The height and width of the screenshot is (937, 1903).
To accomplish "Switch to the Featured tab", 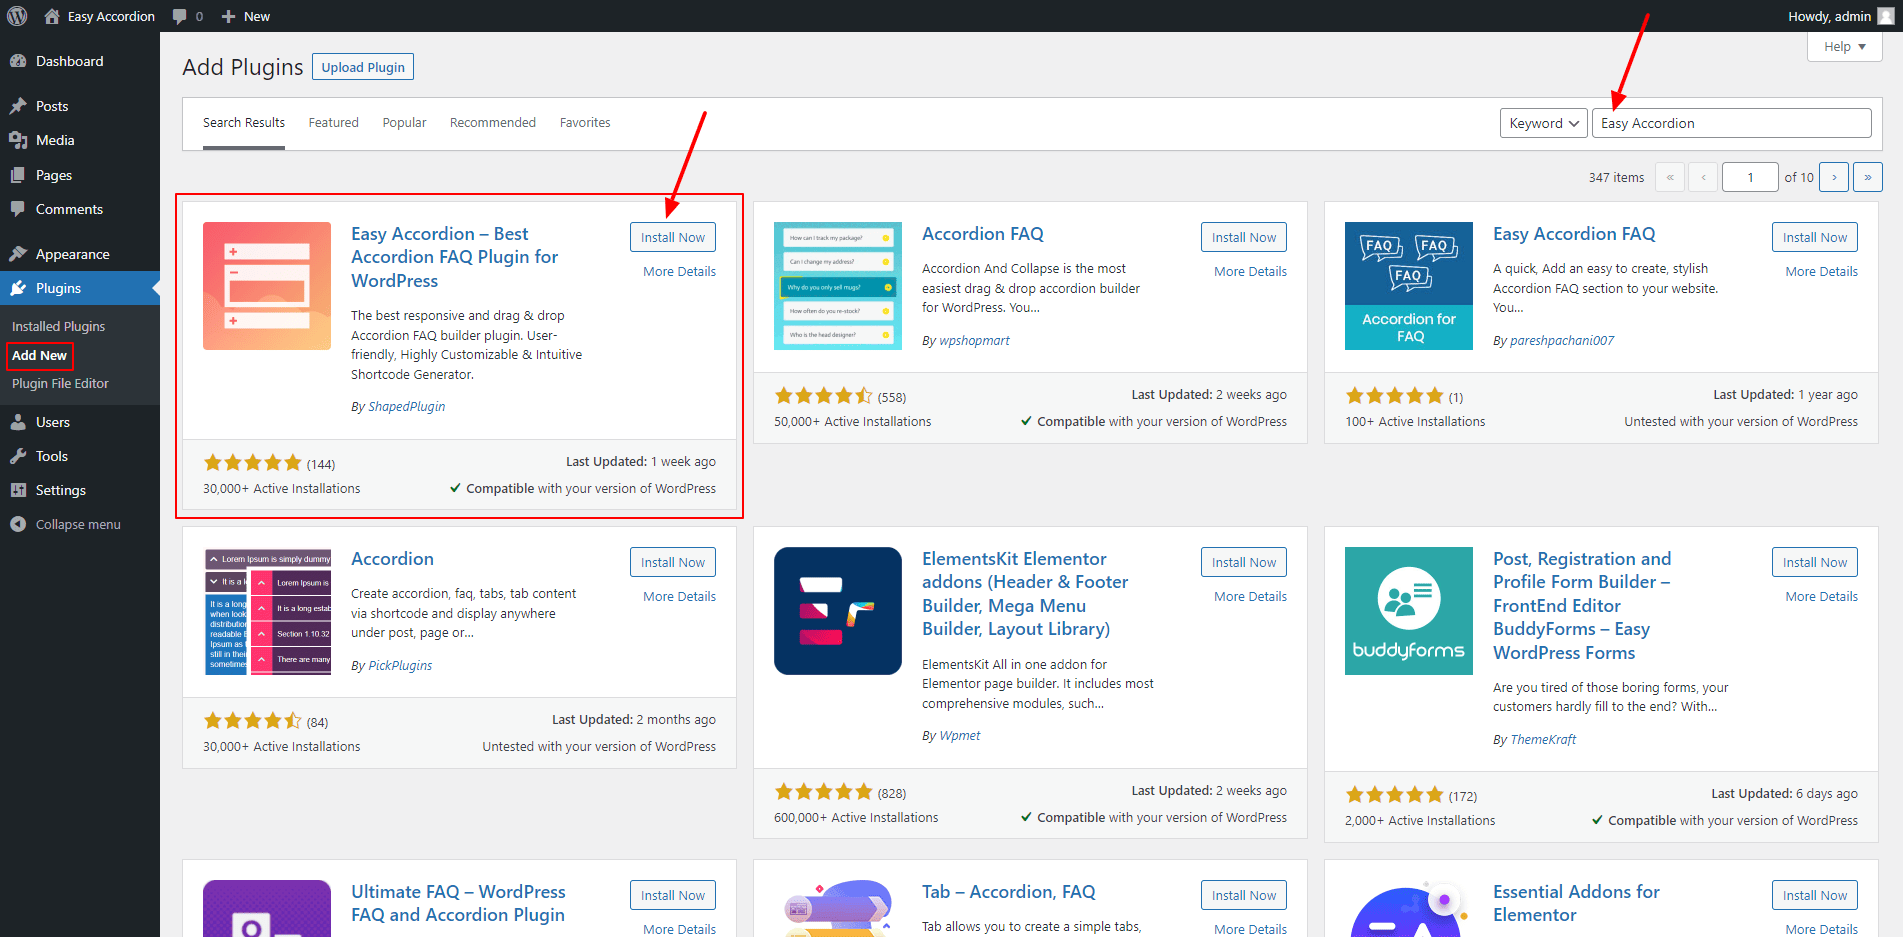I will (333, 123).
